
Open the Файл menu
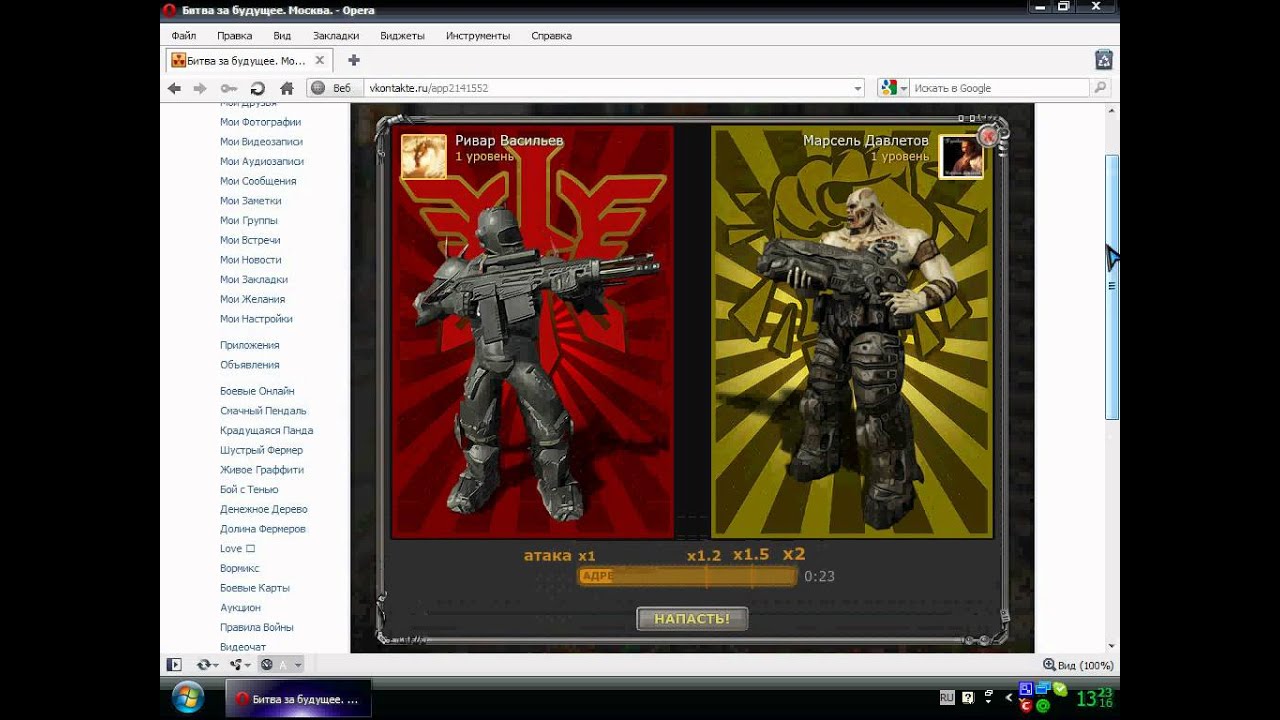point(183,35)
